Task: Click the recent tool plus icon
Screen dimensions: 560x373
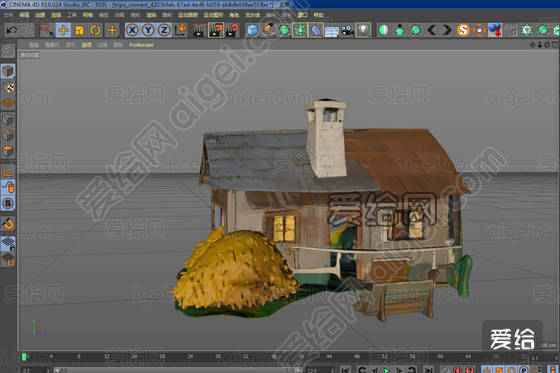Action: pyautogui.click(x=112, y=30)
